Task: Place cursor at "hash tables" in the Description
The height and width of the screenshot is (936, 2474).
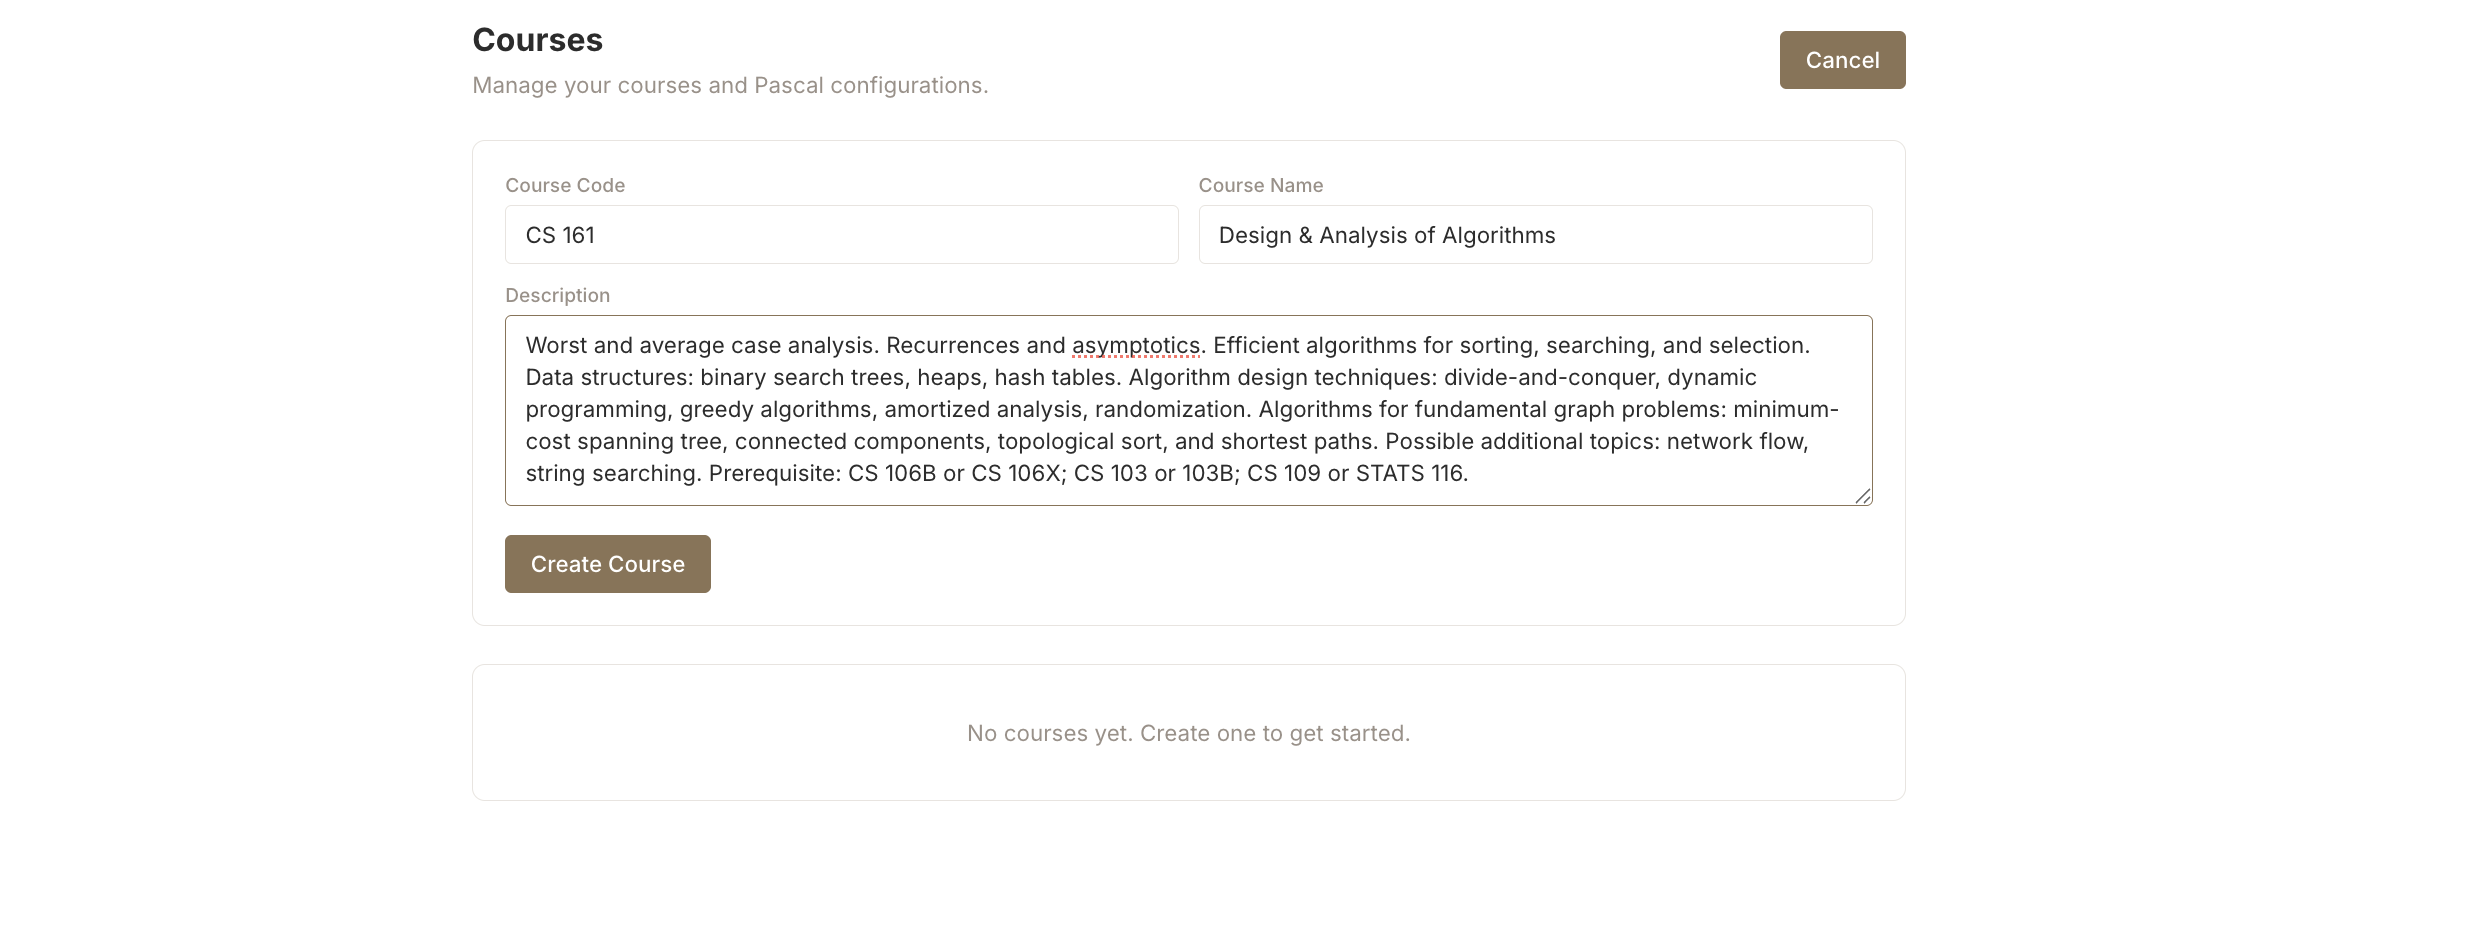Action: tap(1056, 378)
